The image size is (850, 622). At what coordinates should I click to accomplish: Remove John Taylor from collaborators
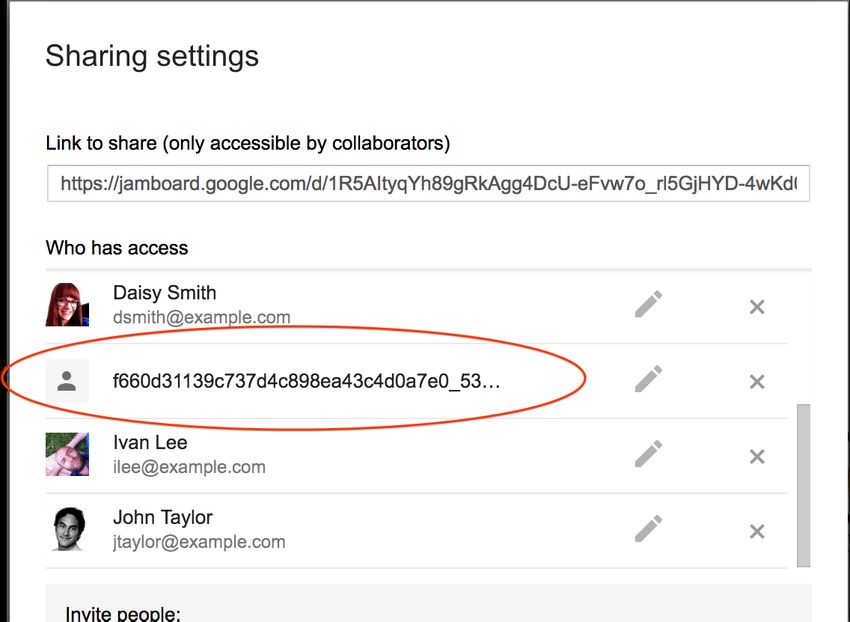(757, 531)
